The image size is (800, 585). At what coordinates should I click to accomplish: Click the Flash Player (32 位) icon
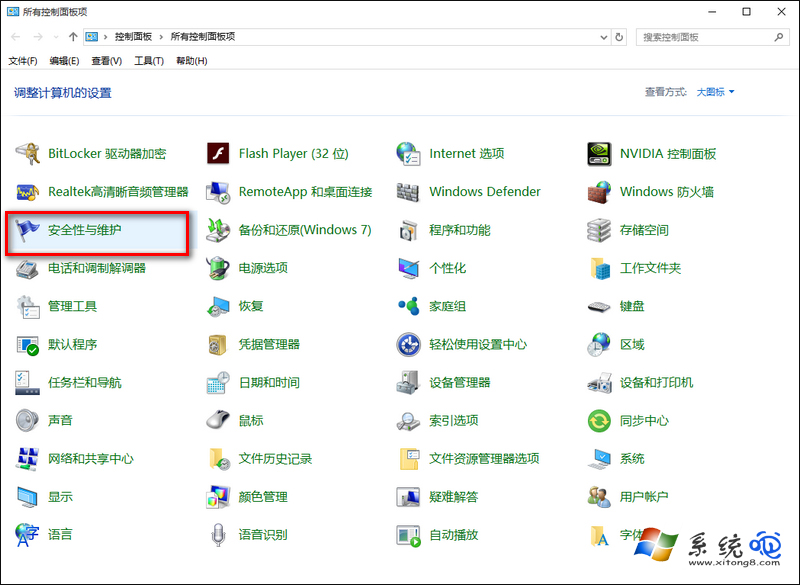(x=218, y=154)
